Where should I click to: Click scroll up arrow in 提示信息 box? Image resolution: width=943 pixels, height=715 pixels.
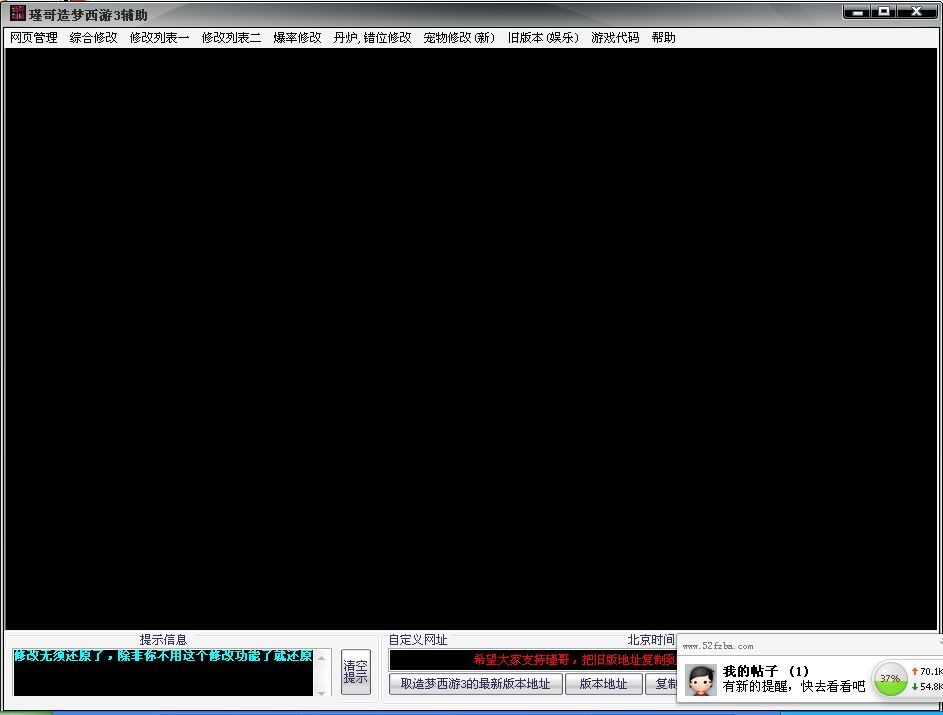pos(322,658)
